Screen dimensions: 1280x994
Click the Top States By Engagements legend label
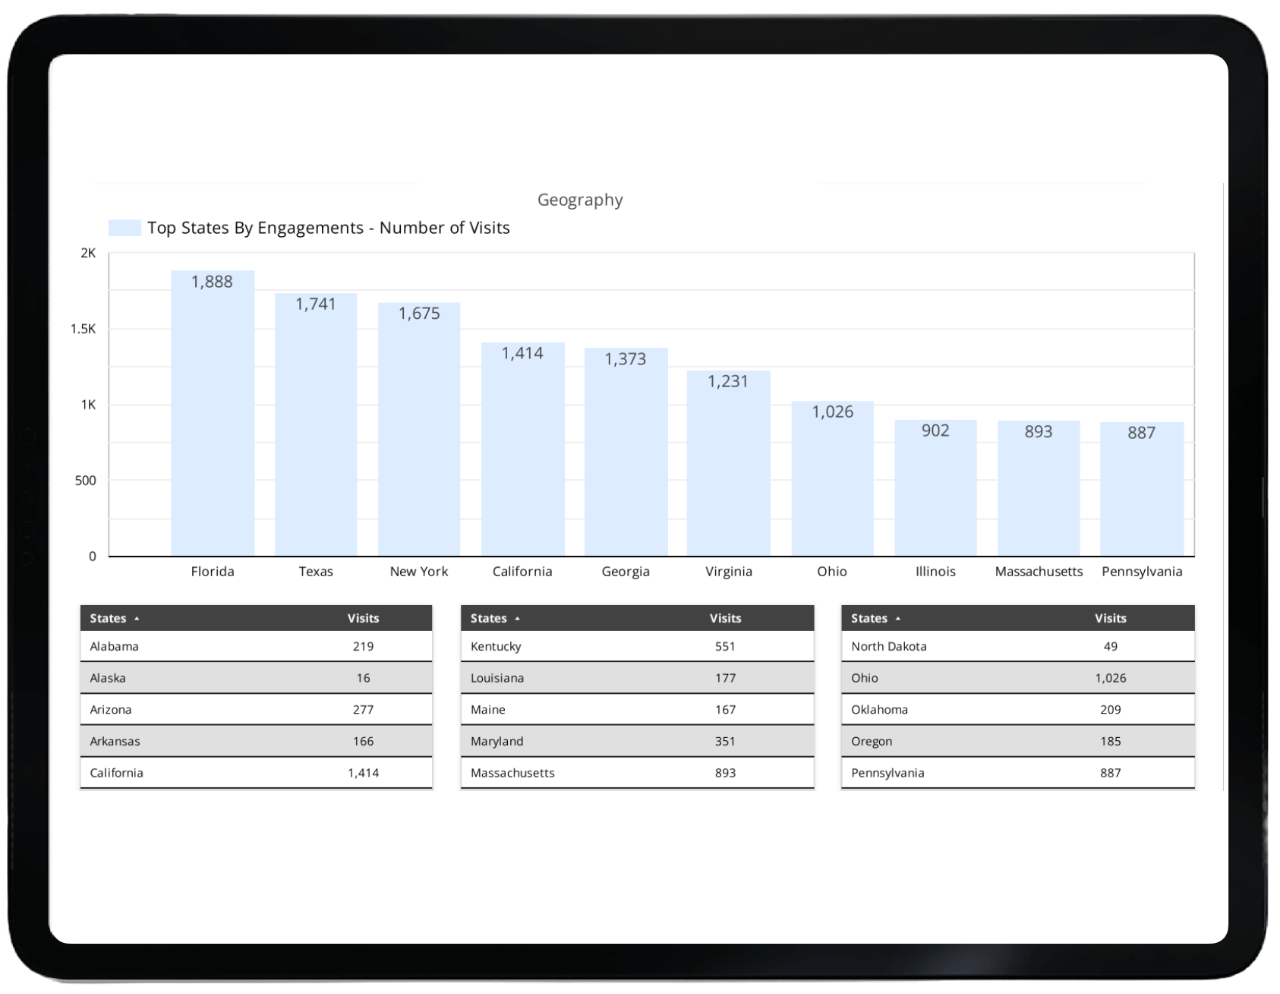tap(328, 228)
